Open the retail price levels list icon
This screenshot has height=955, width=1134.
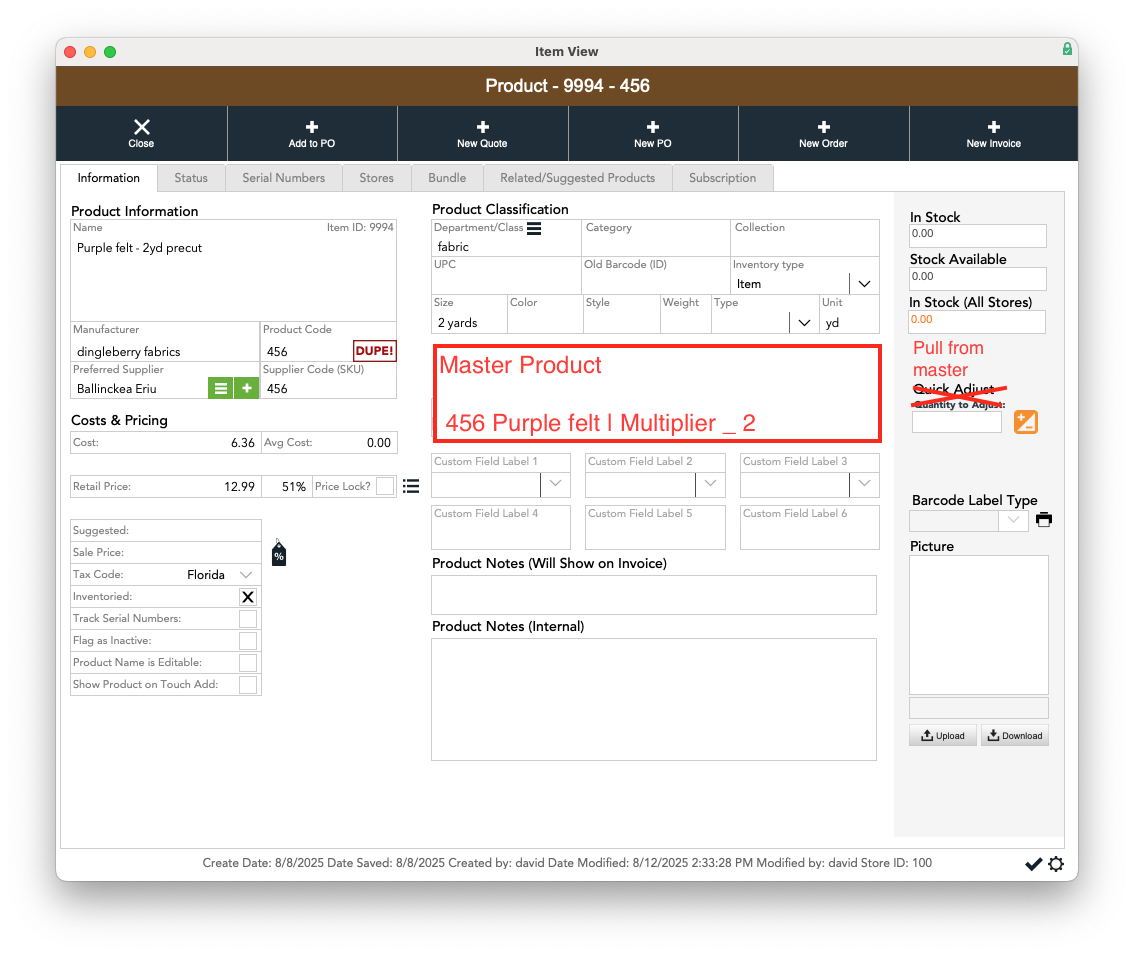[x=411, y=486]
